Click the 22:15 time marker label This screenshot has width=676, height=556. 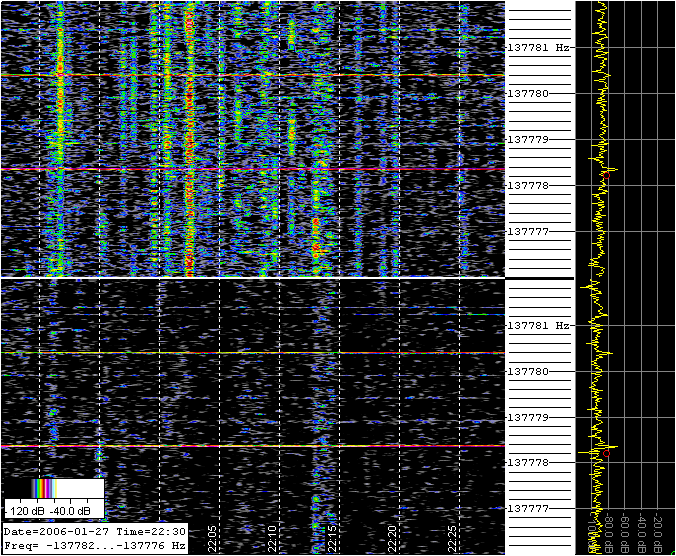(x=332, y=538)
